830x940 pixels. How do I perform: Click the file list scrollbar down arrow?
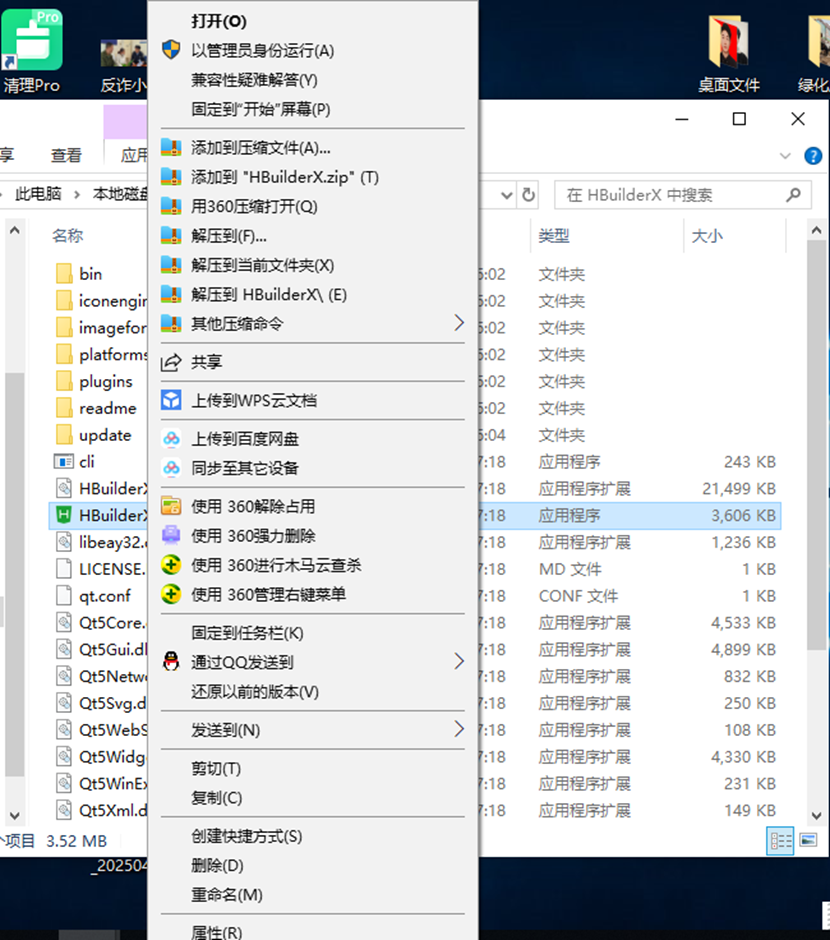816,815
